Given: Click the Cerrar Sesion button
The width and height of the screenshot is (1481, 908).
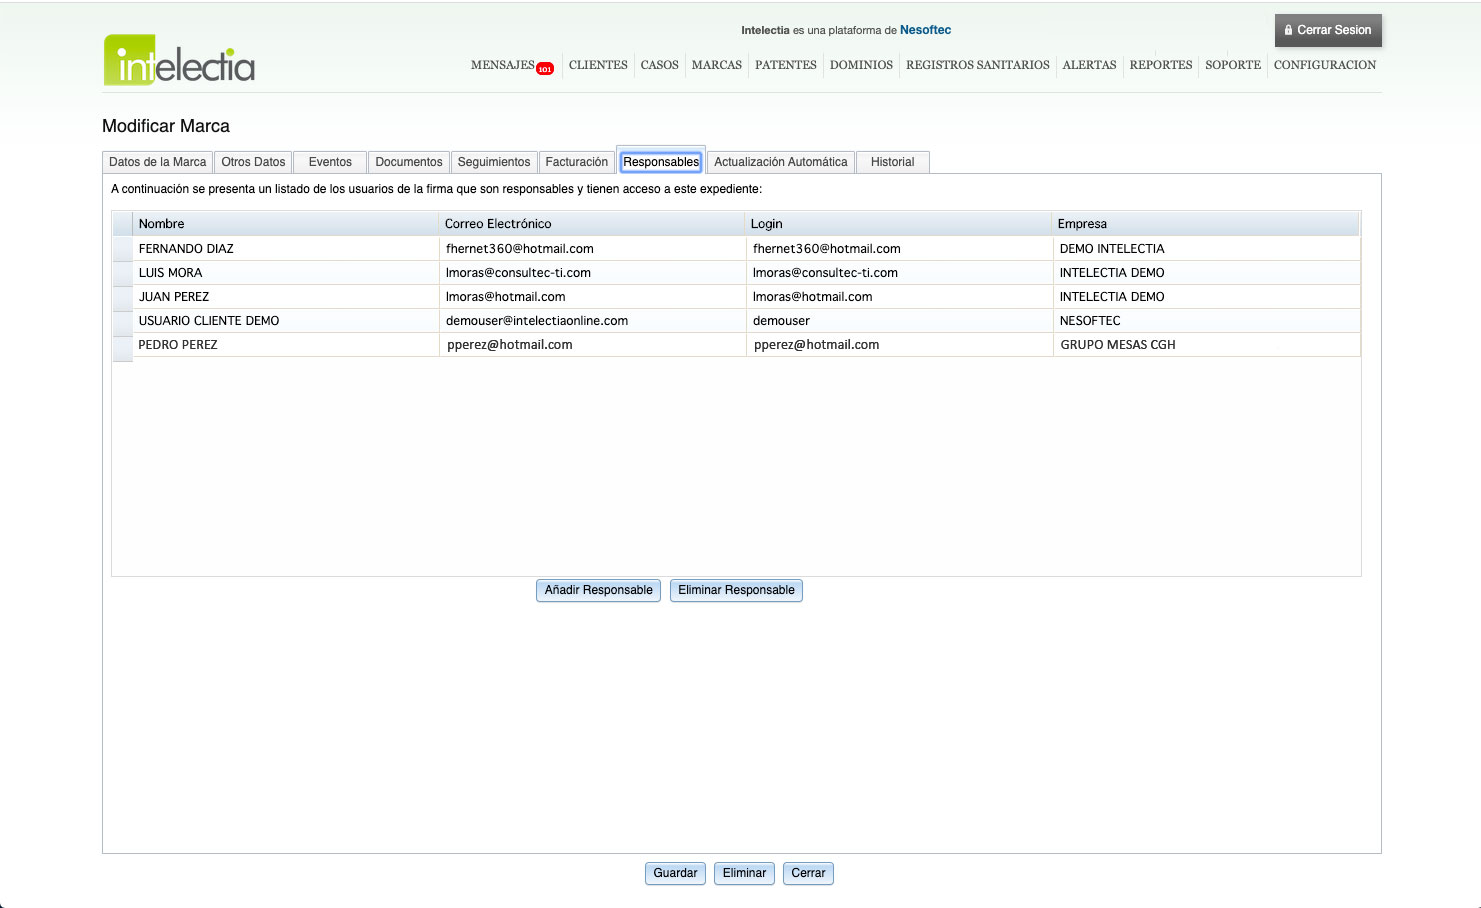Looking at the screenshot, I should click(x=1327, y=30).
